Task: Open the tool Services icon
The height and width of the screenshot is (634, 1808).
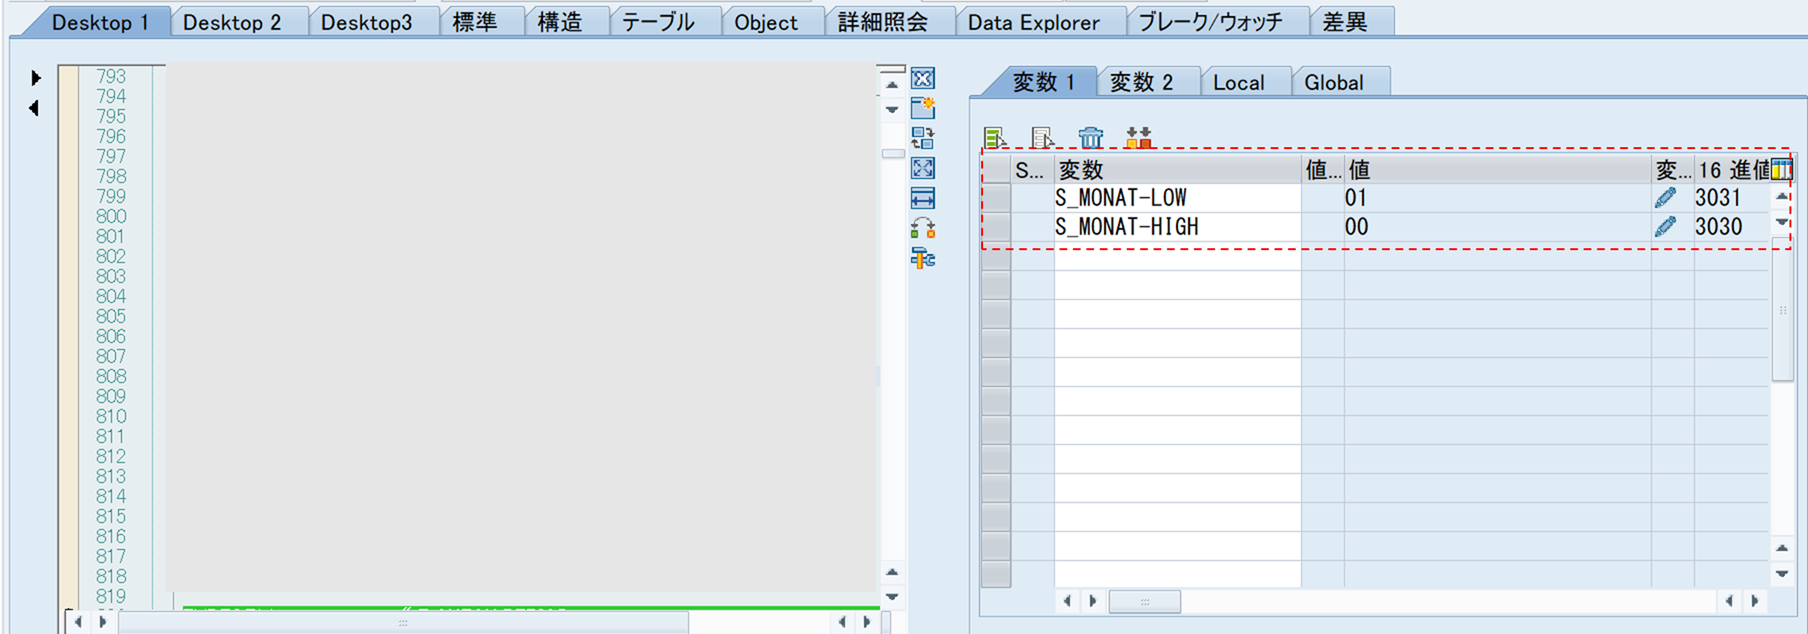Action: pos(923,259)
